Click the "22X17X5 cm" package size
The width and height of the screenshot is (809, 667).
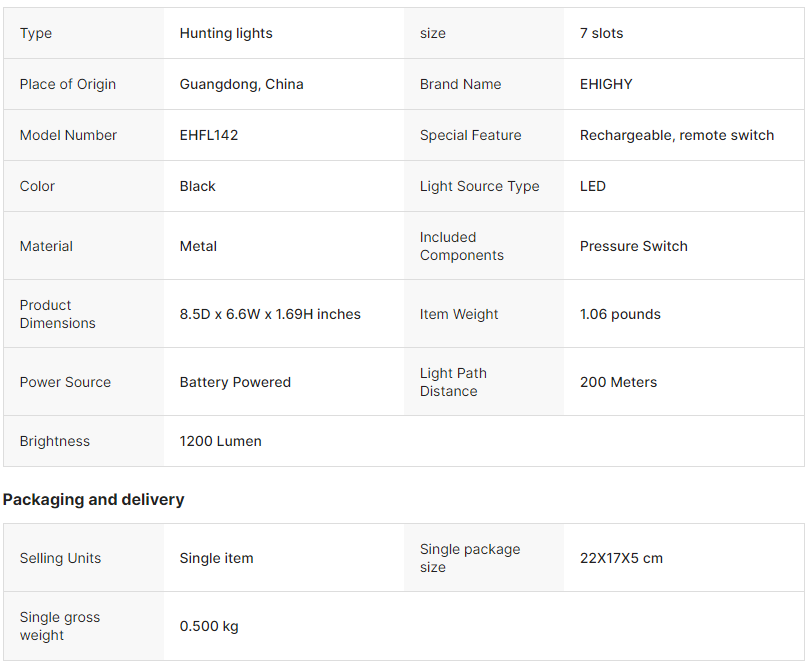[621, 558]
